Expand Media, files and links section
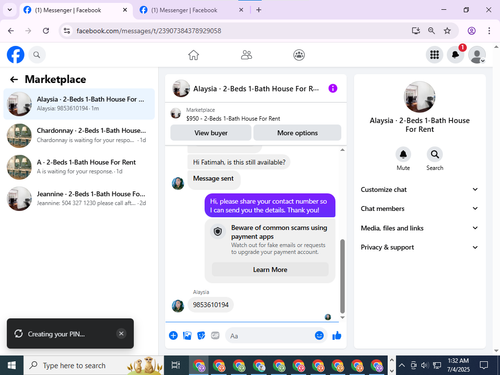This screenshot has height=375, width=500. click(x=419, y=228)
